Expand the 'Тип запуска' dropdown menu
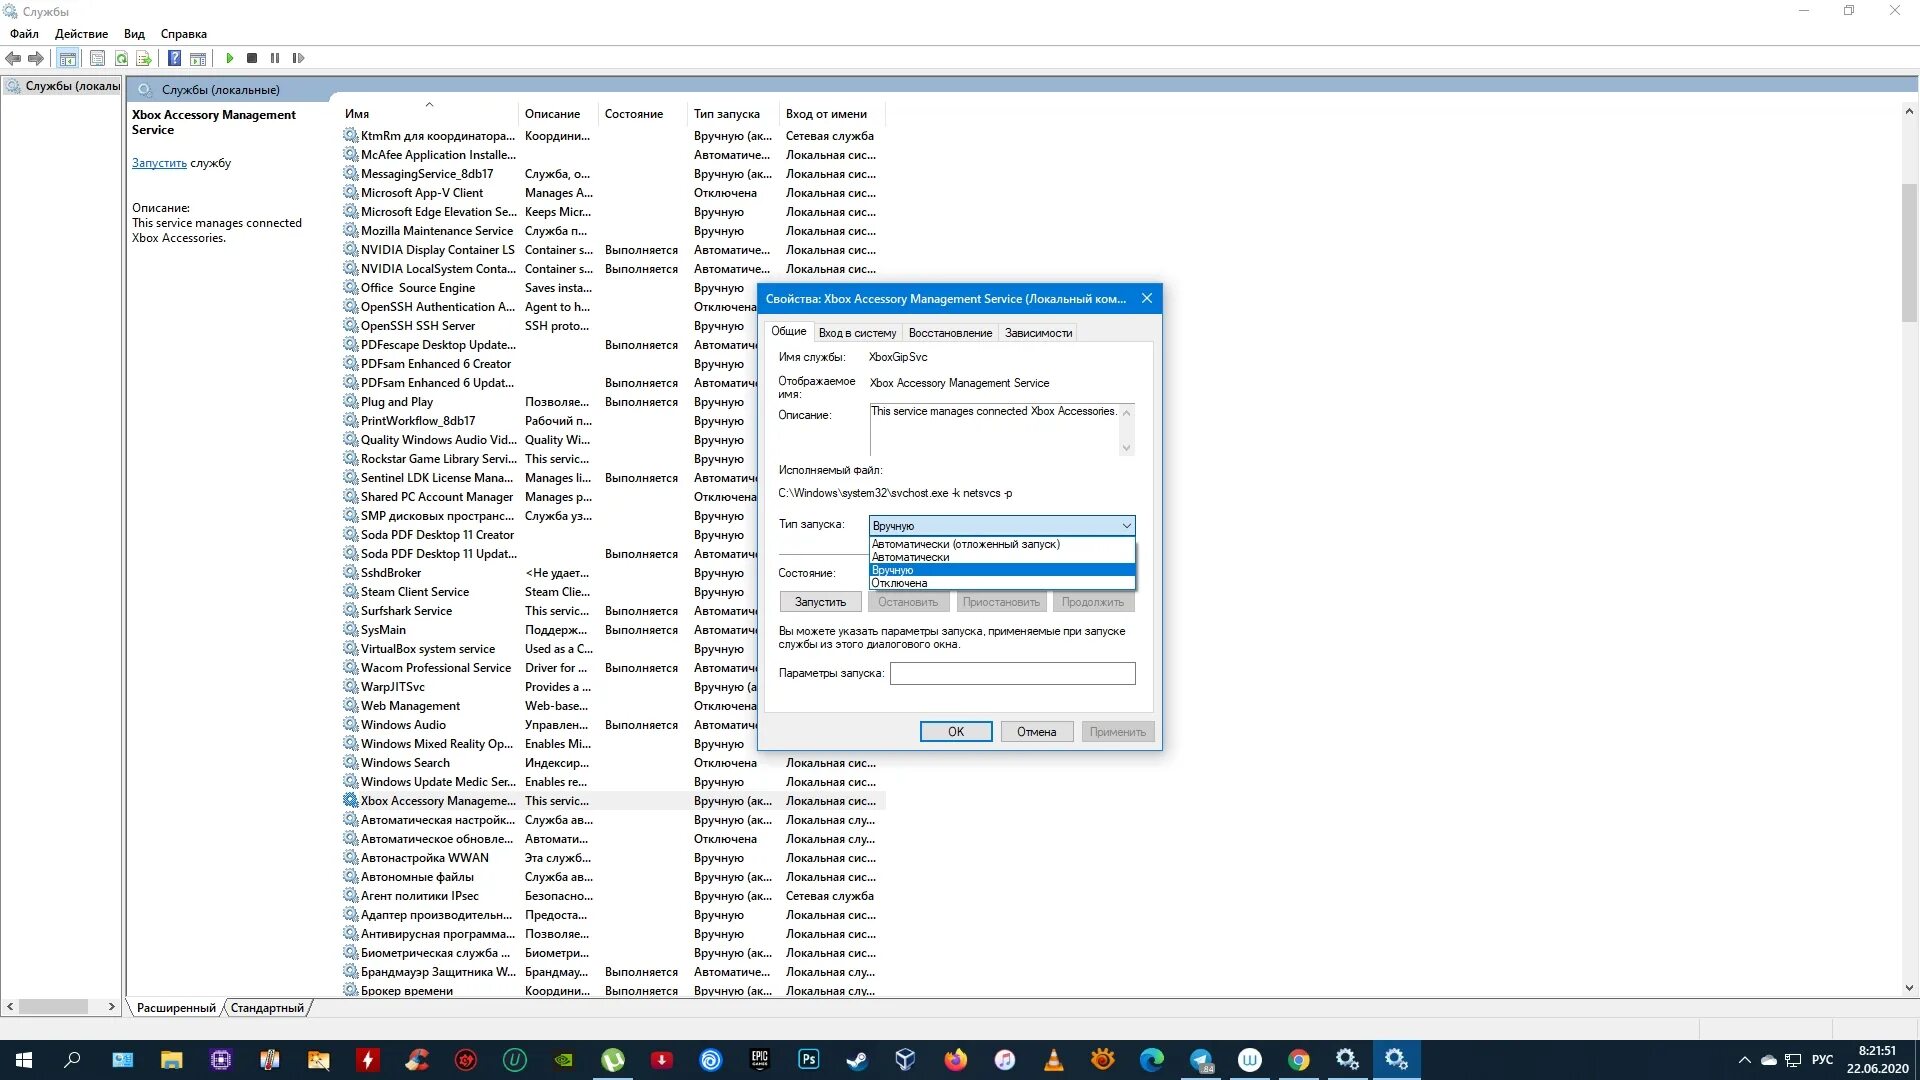This screenshot has height=1080, width=1920. pos(1125,525)
